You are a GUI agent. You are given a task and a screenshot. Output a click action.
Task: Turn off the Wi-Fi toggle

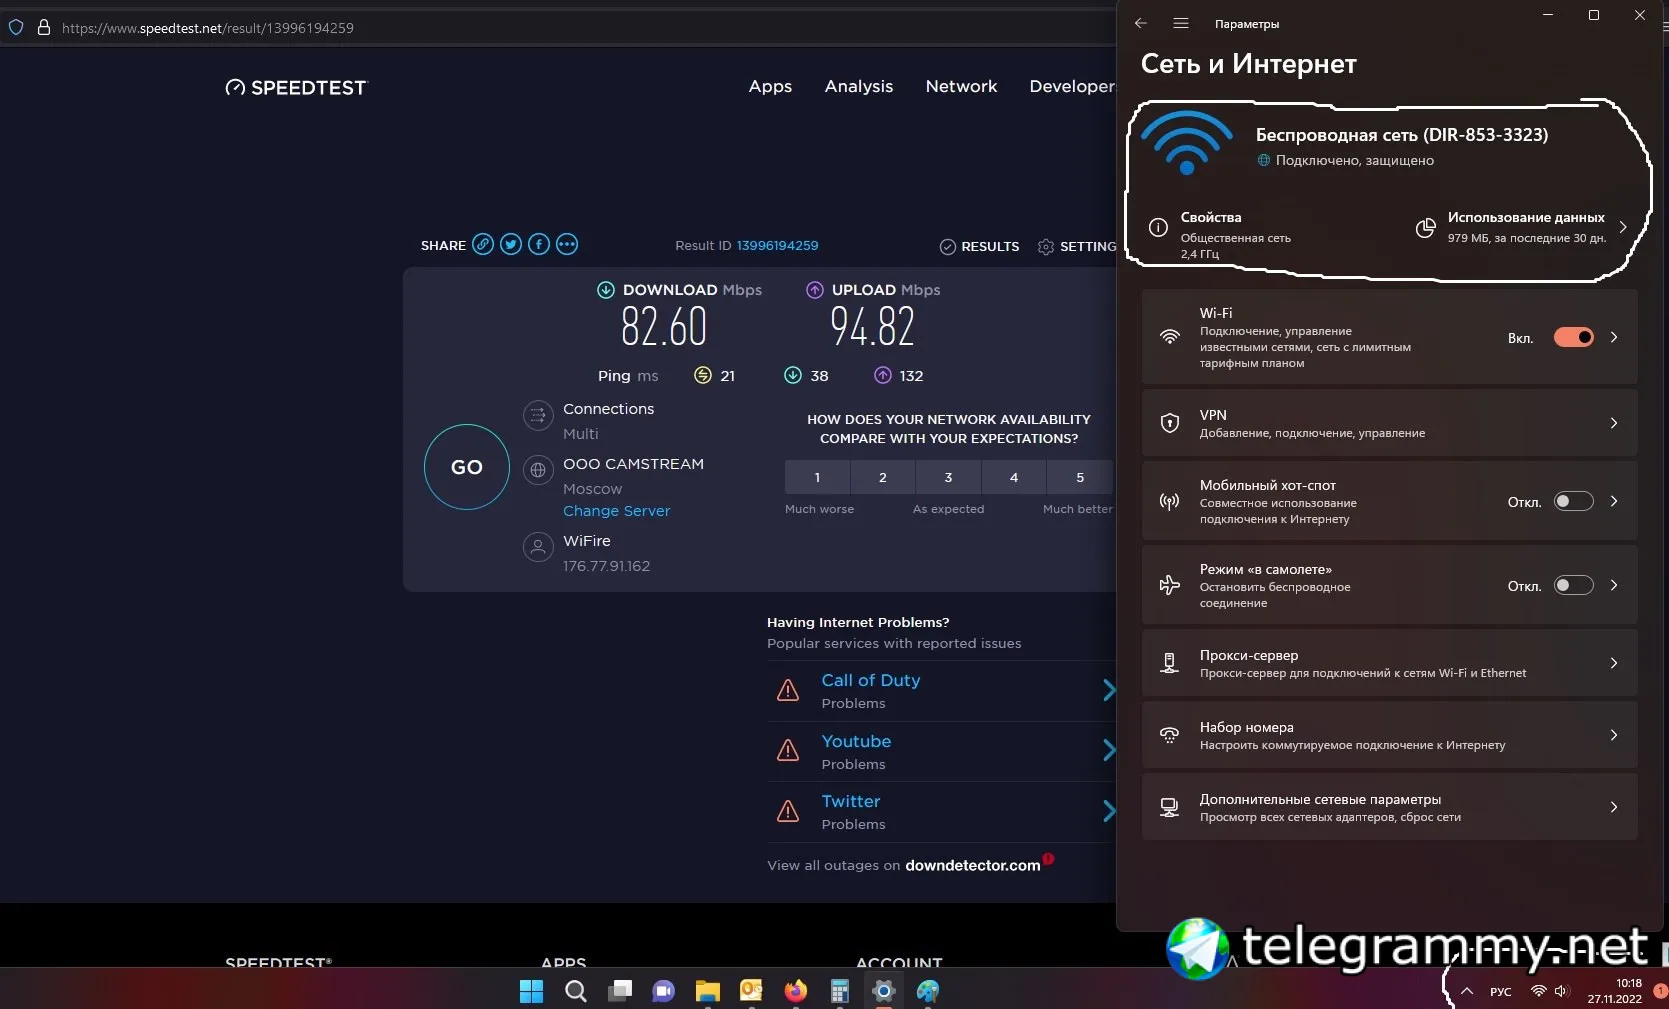[x=1574, y=337]
